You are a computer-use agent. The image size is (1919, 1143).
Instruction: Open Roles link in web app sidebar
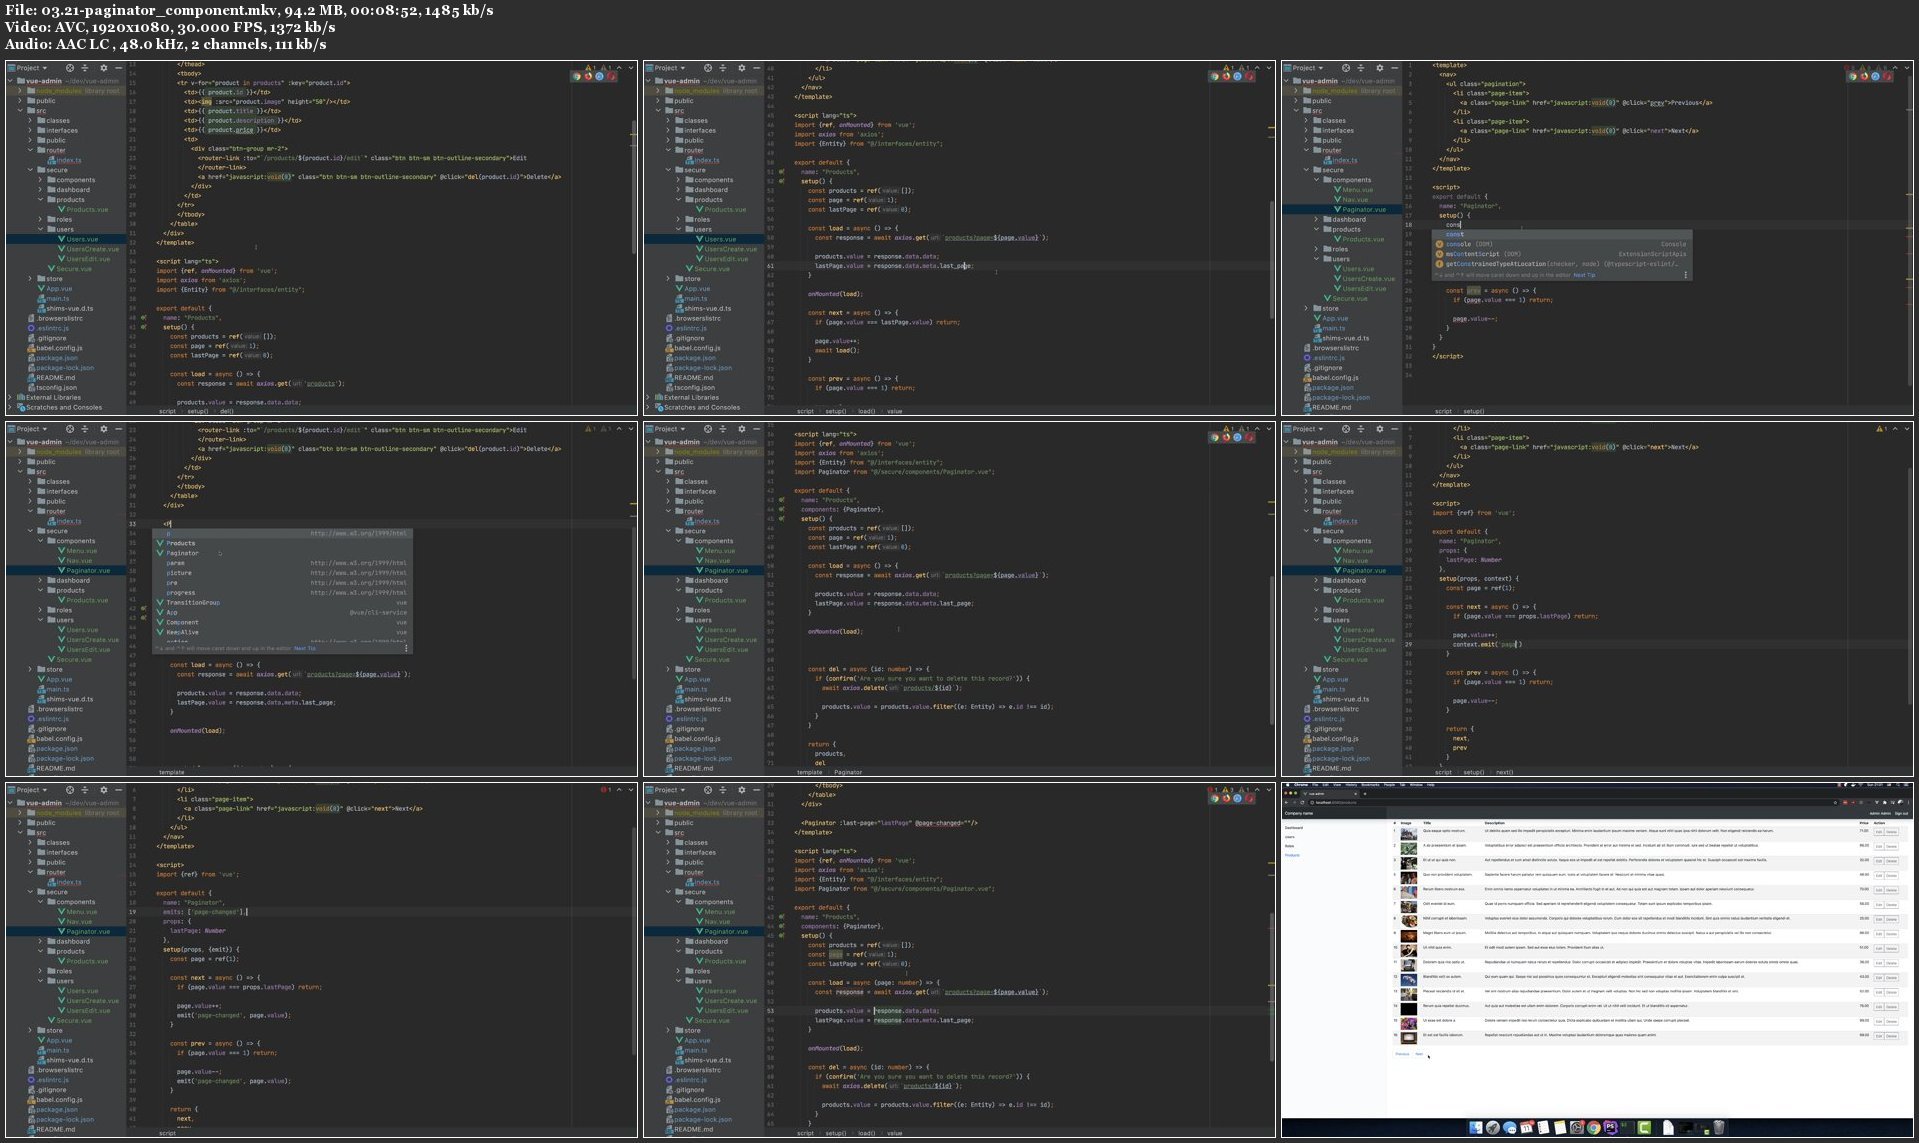point(1290,846)
